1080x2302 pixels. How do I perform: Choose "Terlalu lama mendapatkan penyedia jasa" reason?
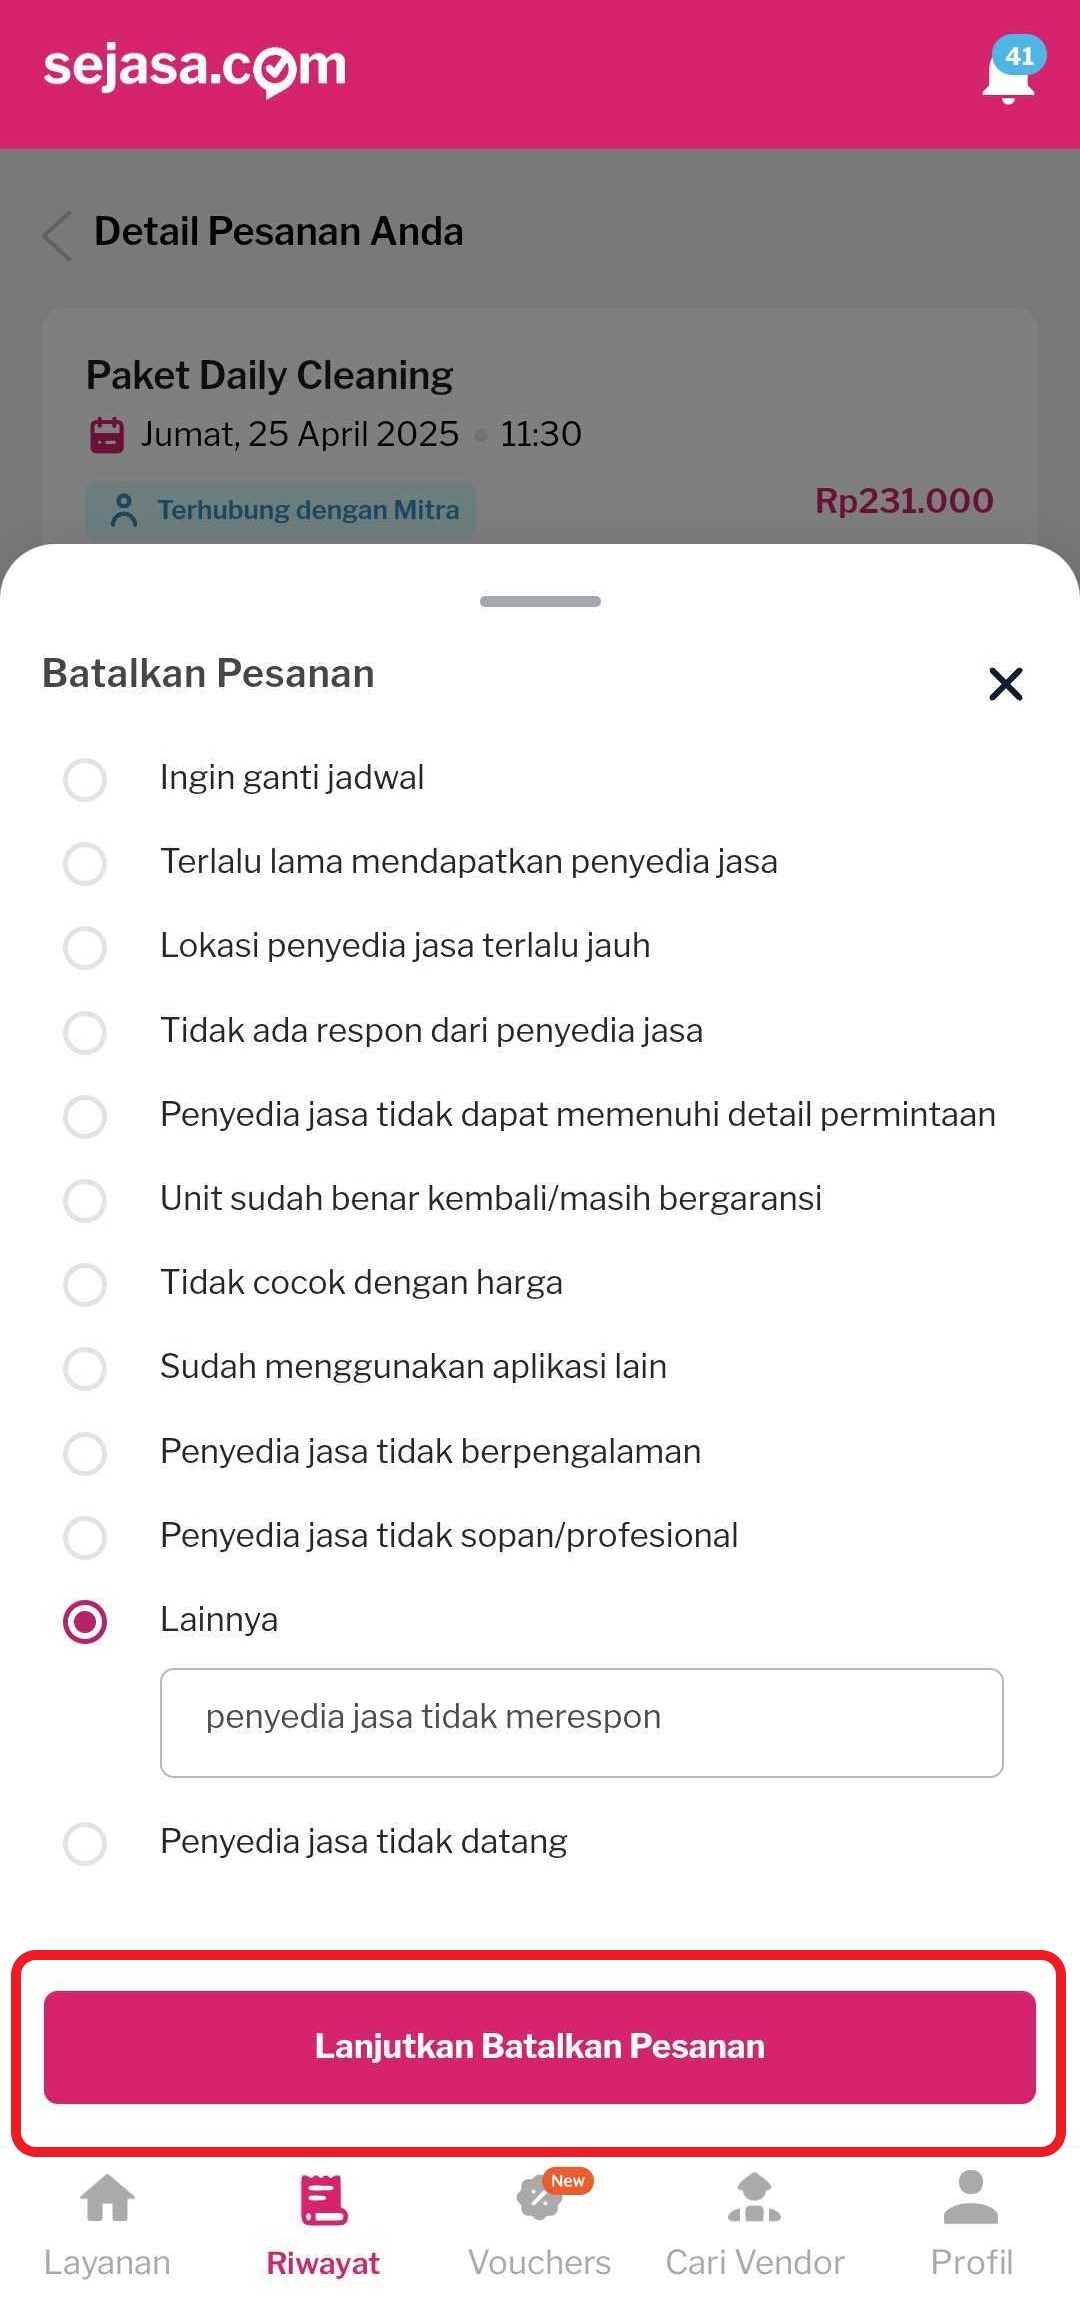click(85, 863)
